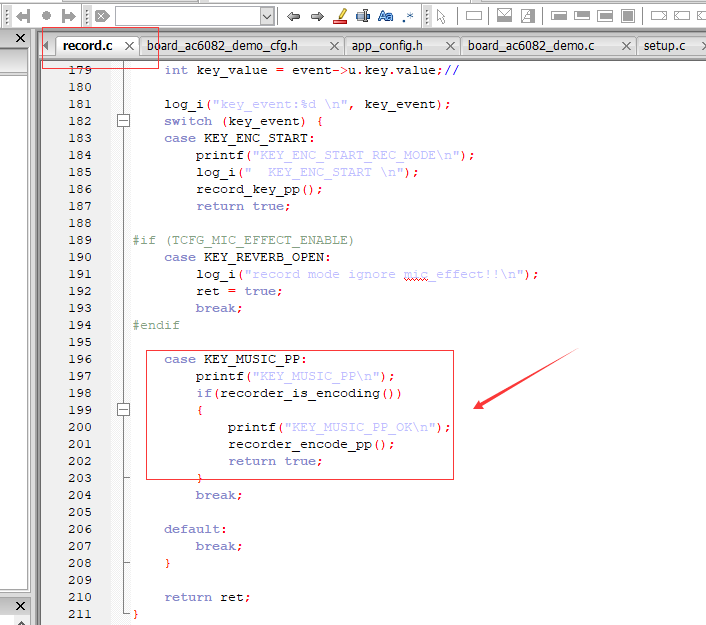706x625 pixels.
Task: Click the log_i "key_event:%d" line
Action: pos(307,104)
